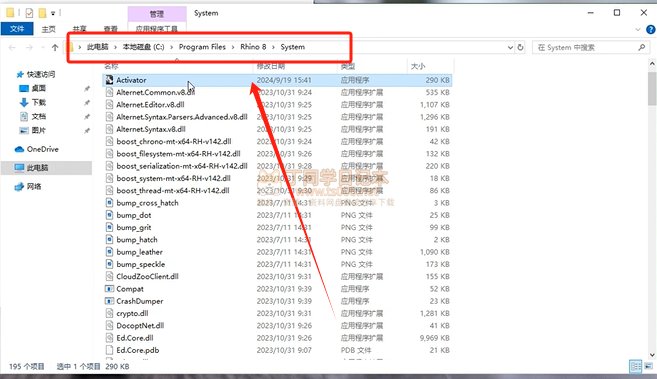Viewport: 657px width, 379px height.
Task: Select Alternet.Syntax.Parsers.Advanced.v8.dll file name
Action: (182, 117)
